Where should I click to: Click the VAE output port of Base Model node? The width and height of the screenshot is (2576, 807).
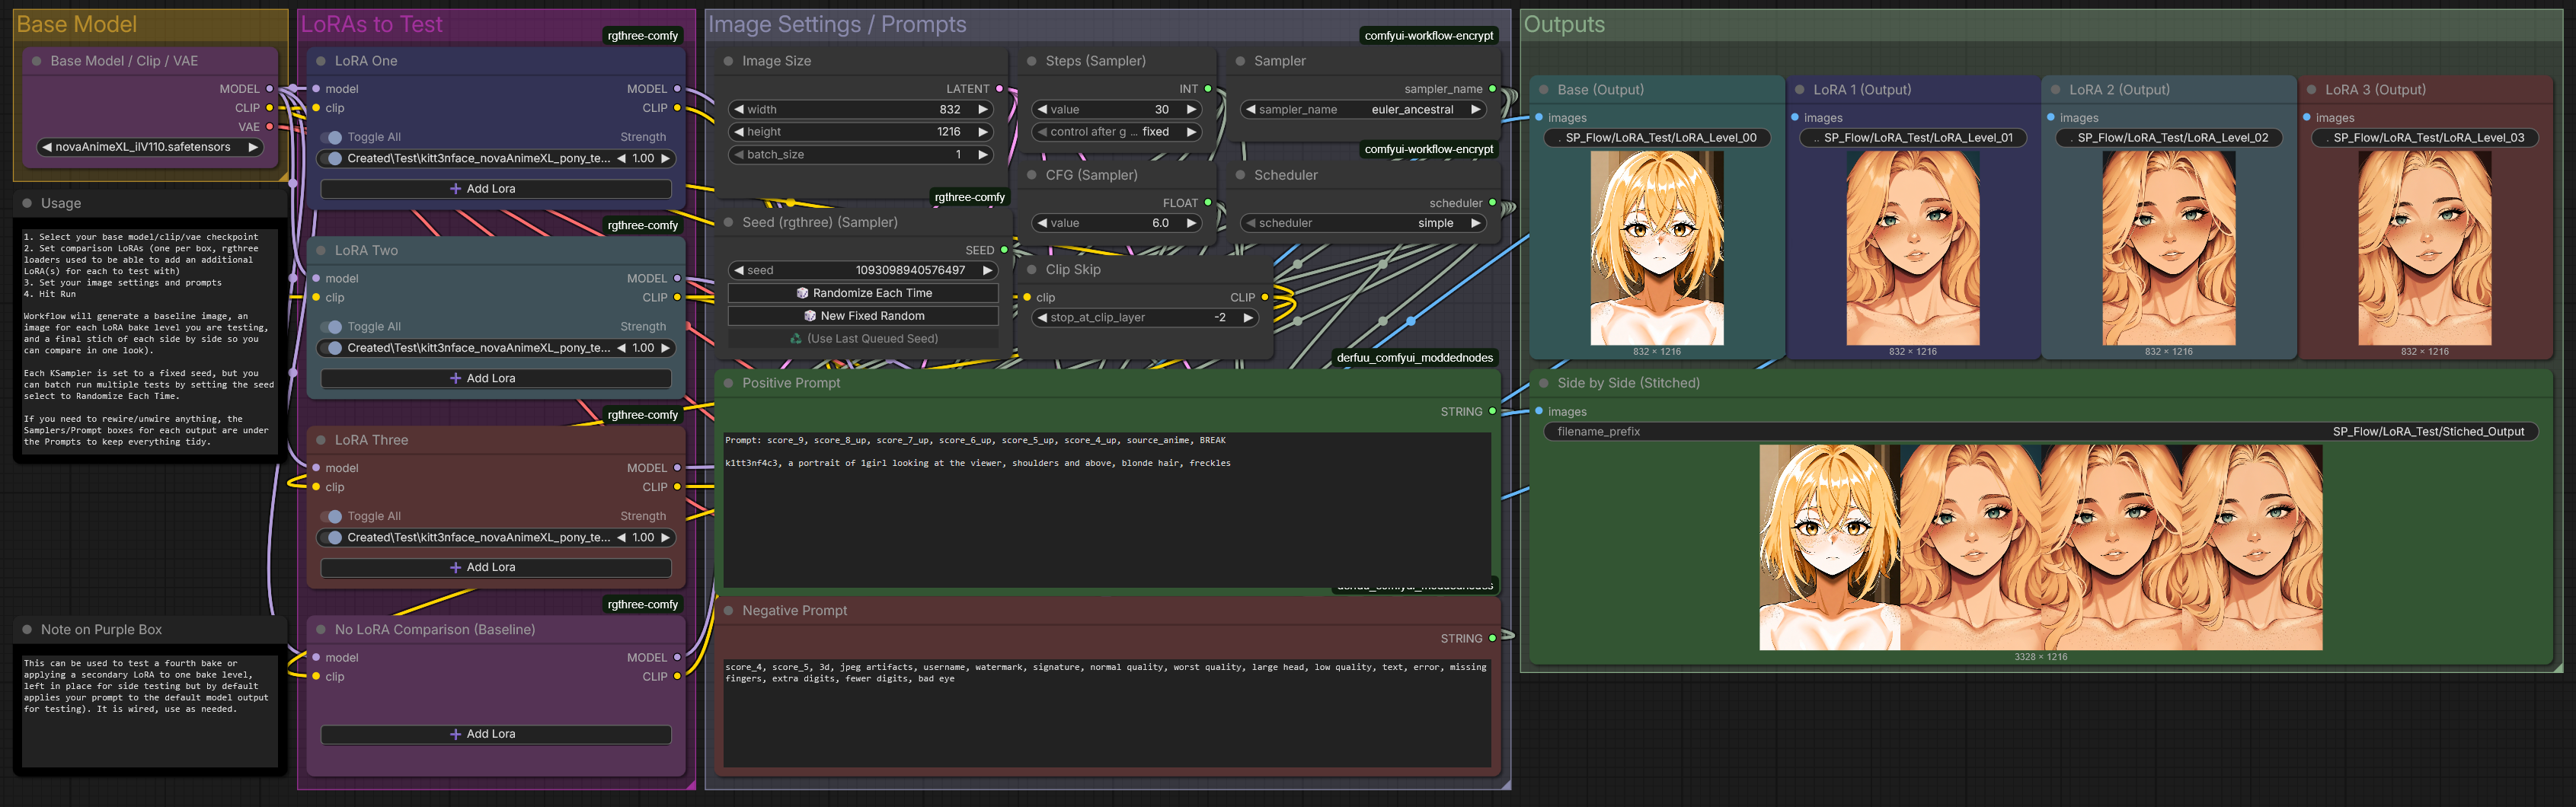coord(269,127)
